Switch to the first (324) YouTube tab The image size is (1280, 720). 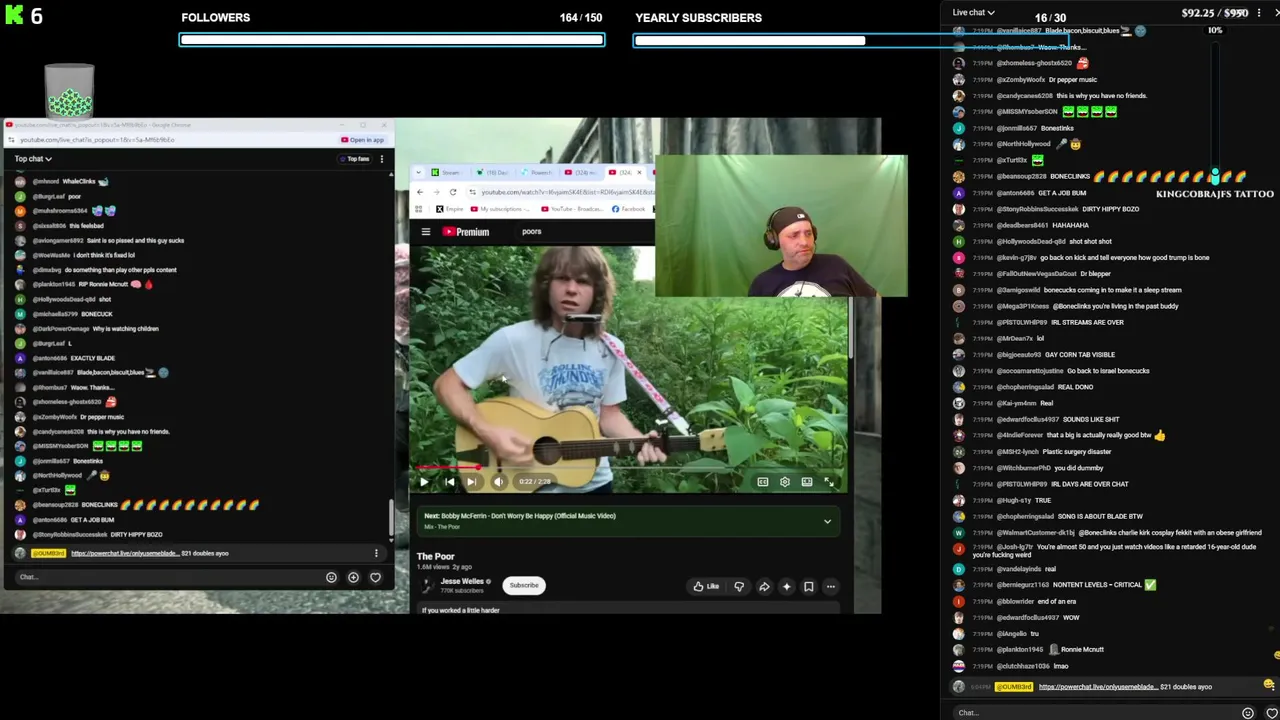click(581, 173)
